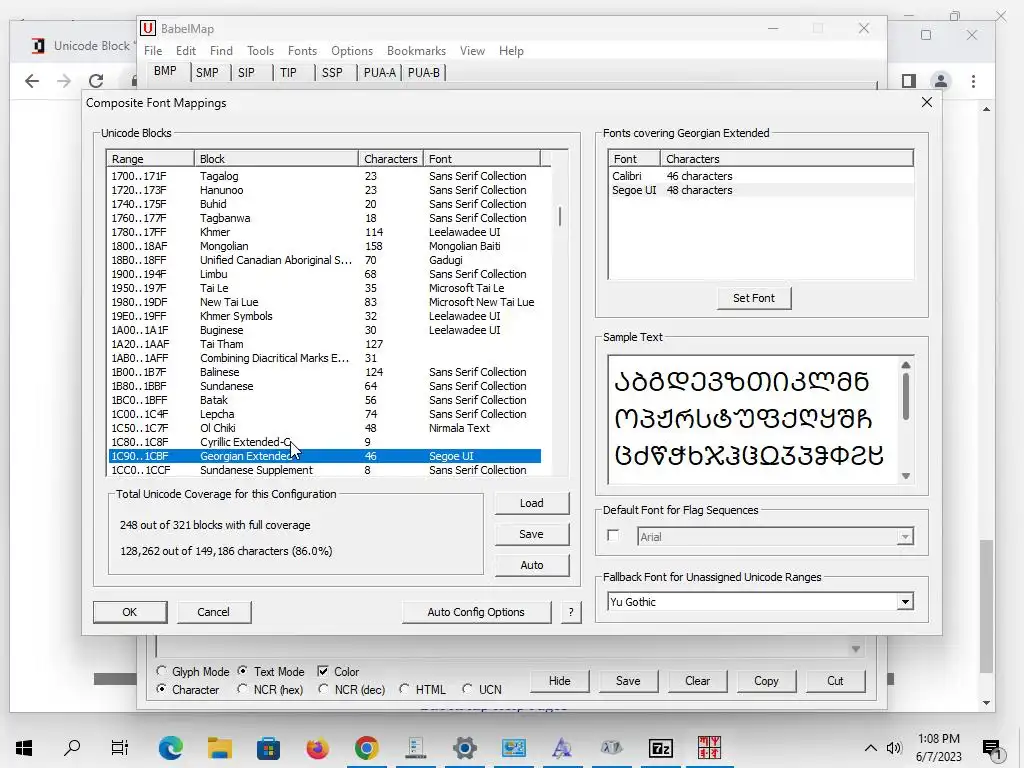Open the notification center icon
1024x768 pixels.
992,748
